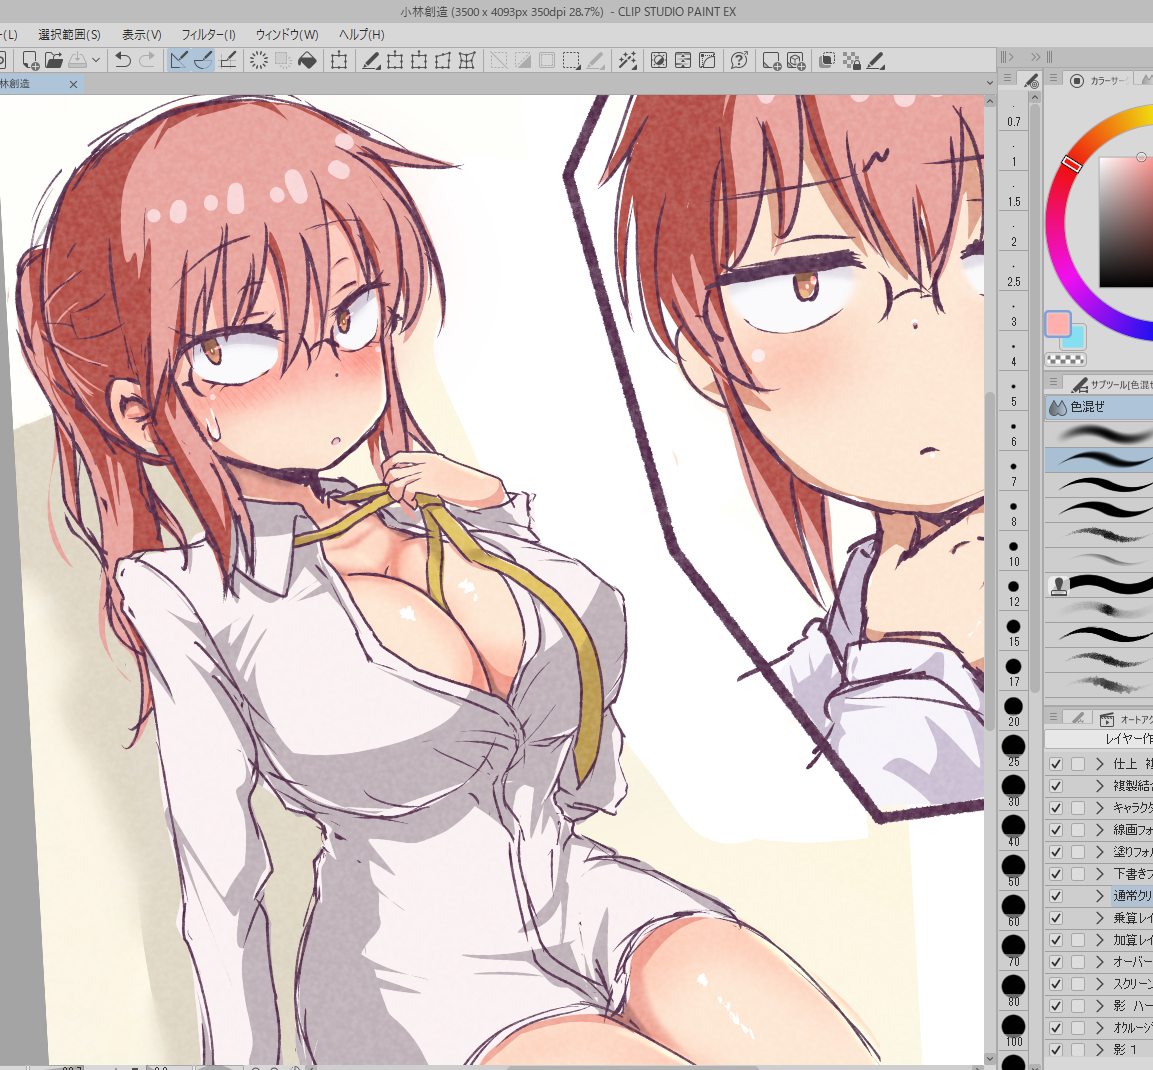Expand the オクルージ auto action row
1153x1070 pixels.
[x=1100, y=1027]
